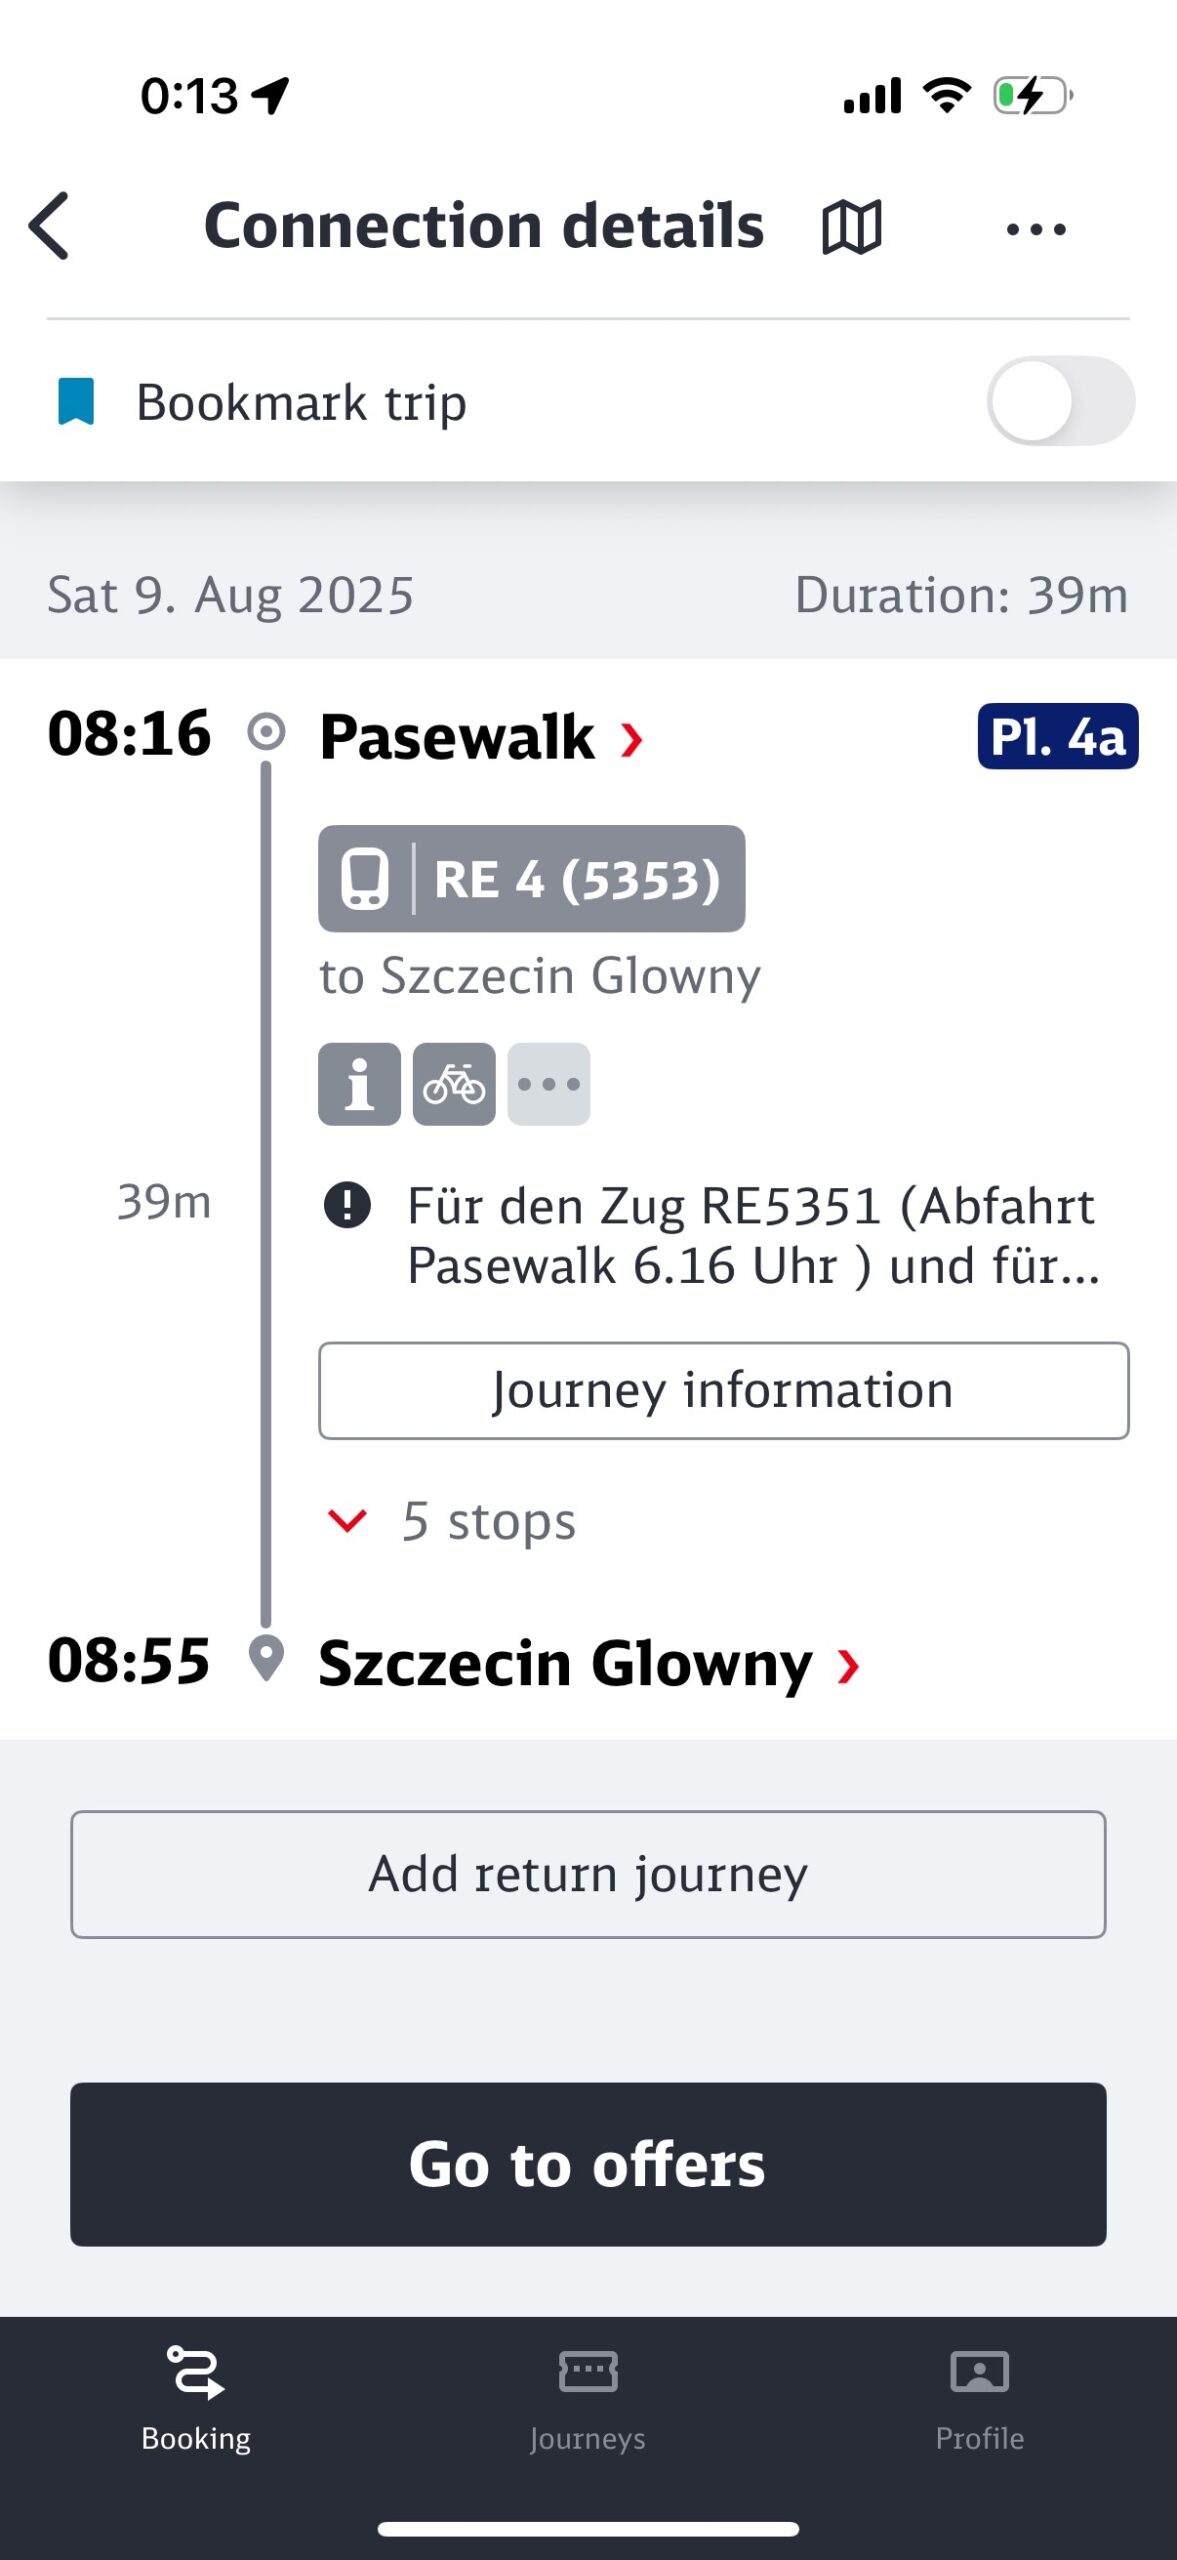Open the RE 4 (5353) train badge

click(x=532, y=879)
